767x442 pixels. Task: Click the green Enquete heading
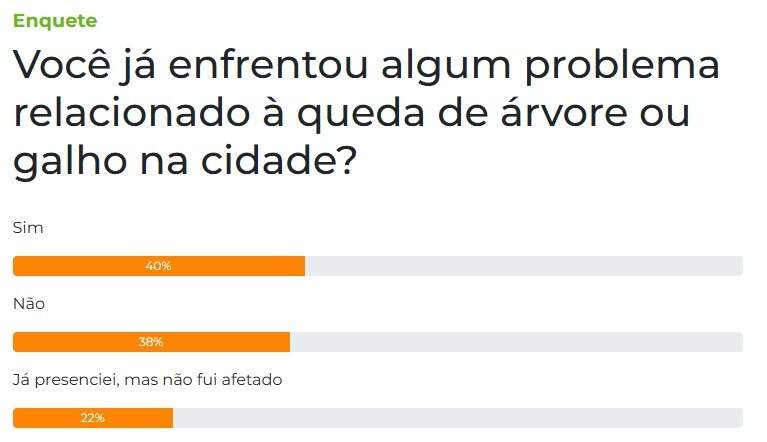(55, 21)
